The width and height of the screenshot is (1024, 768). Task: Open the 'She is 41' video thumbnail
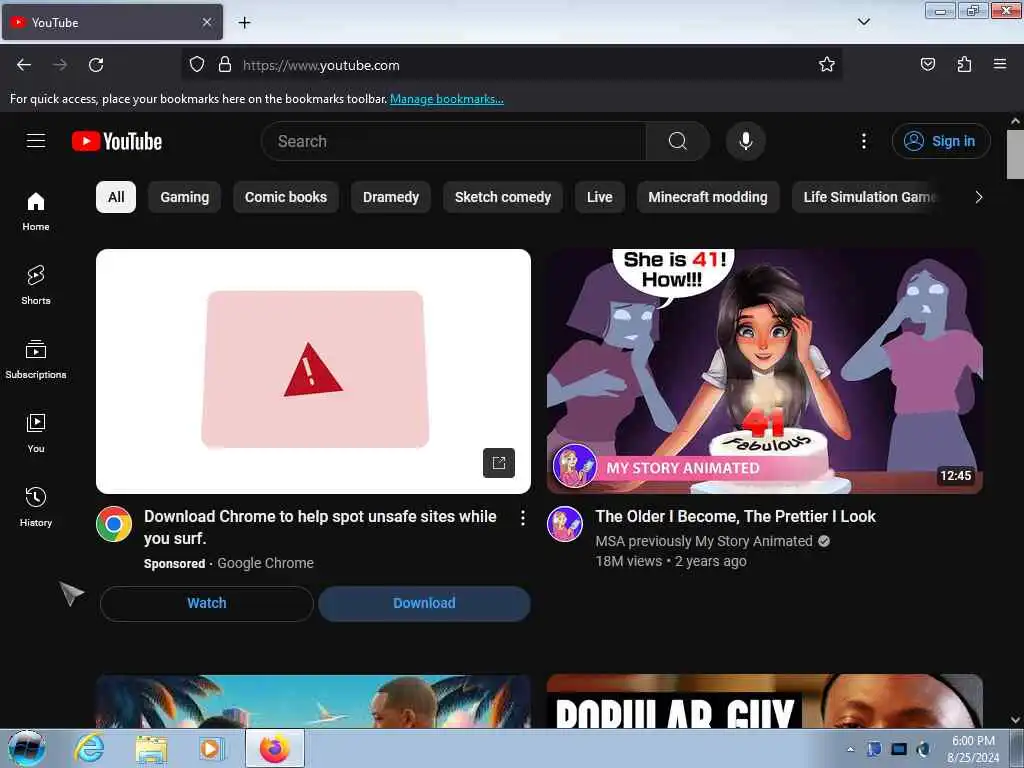pyautogui.click(x=765, y=371)
